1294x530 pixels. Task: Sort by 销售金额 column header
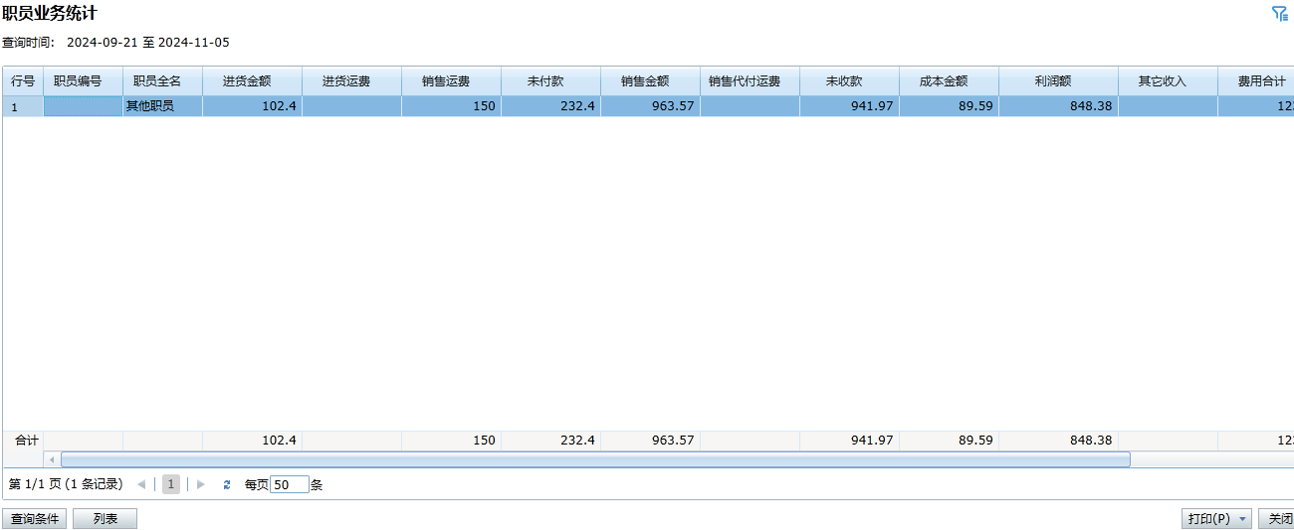(x=650, y=81)
